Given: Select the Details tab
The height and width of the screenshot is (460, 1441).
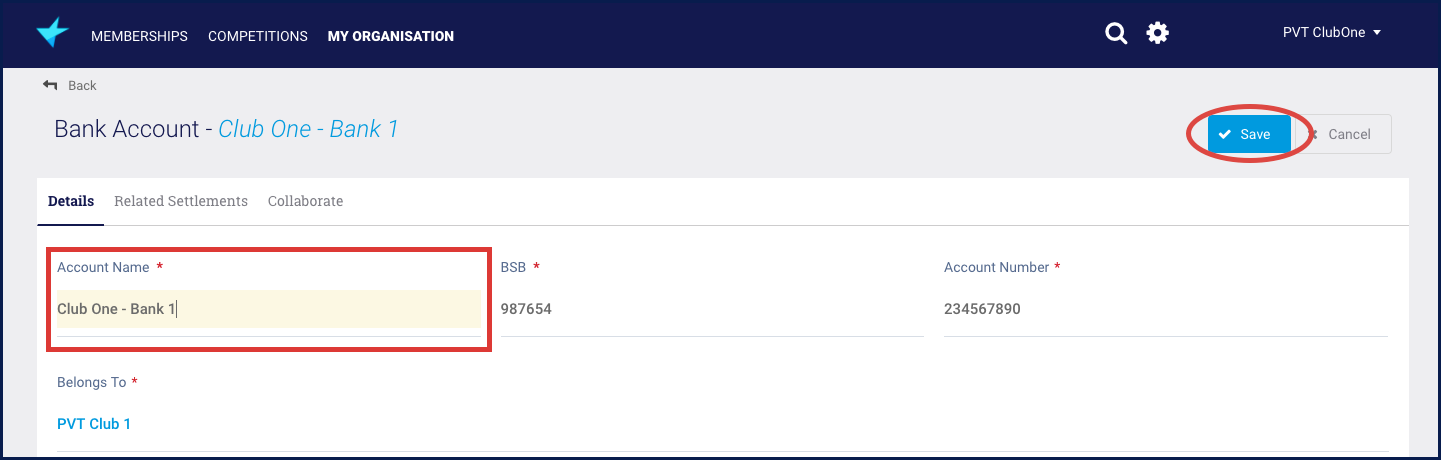Looking at the screenshot, I should tap(71, 201).
